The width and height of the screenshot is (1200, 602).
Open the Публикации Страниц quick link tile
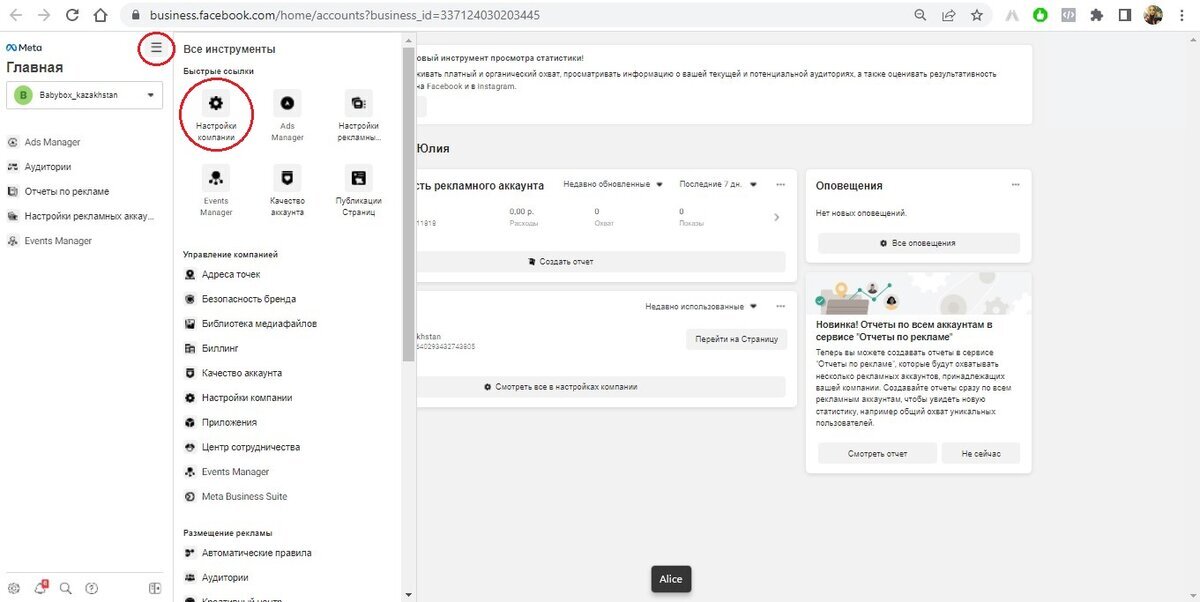[358, 191]
